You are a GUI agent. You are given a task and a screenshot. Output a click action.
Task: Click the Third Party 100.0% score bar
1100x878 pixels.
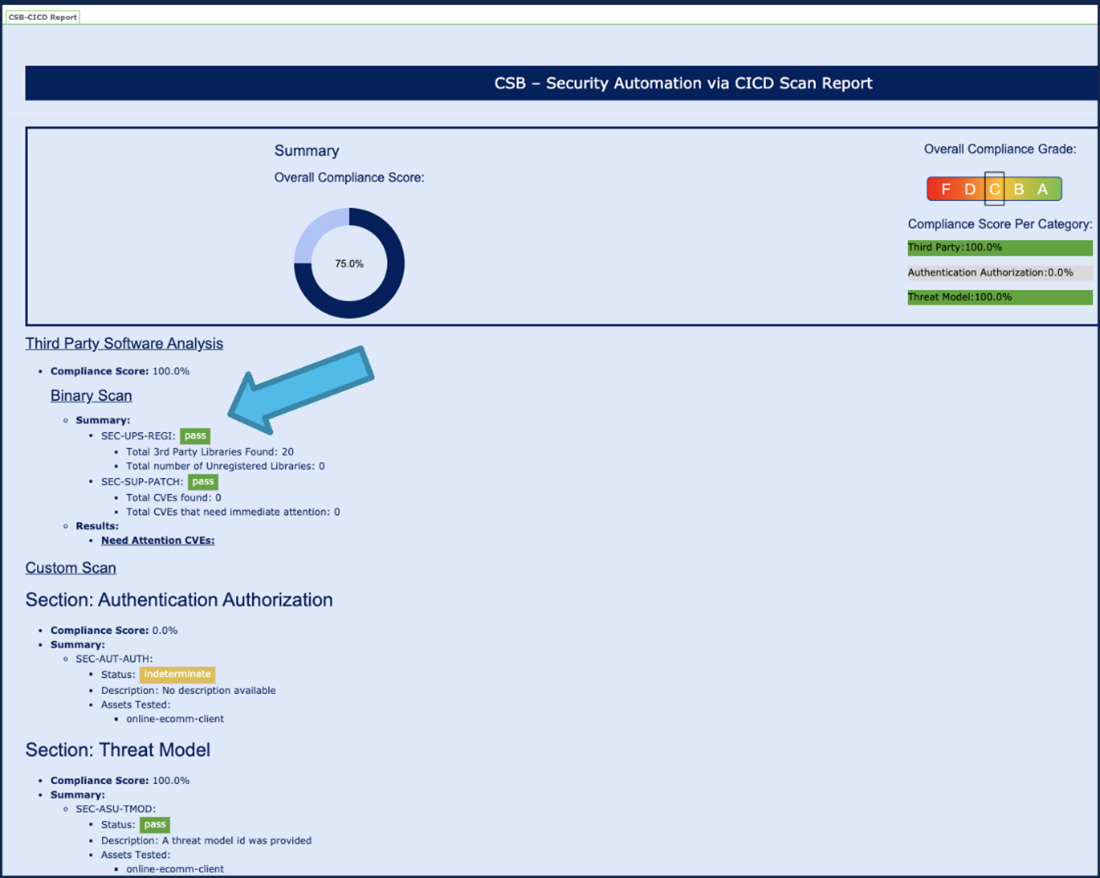[x=1000, y=248]
